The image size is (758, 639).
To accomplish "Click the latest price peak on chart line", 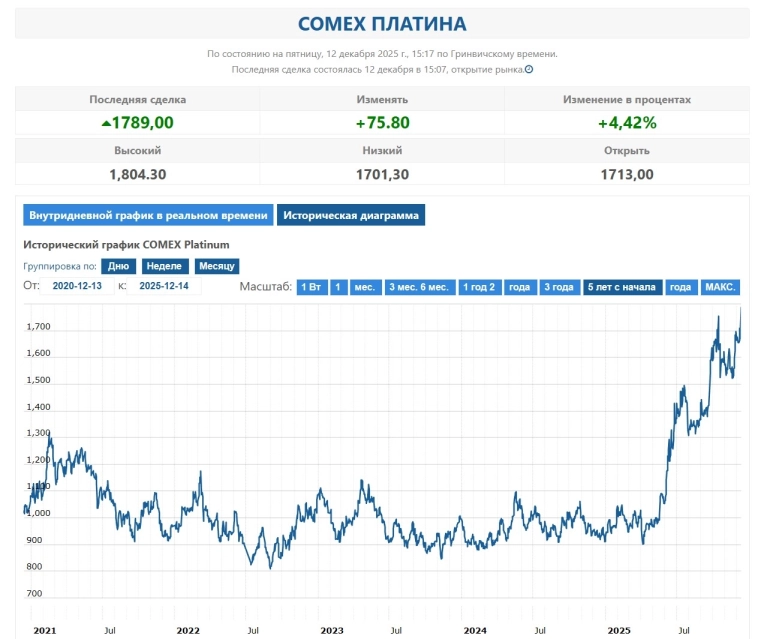I will tap(740, 309).
